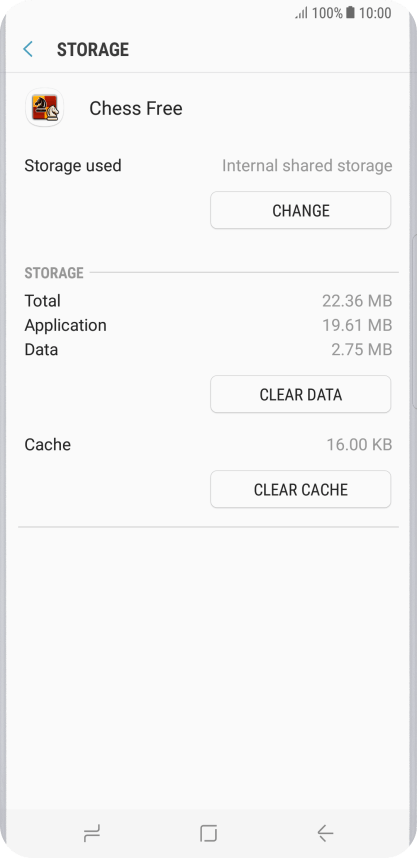Select the STORAGE page title
The image size is (417, 858).
tap(93, 49)
